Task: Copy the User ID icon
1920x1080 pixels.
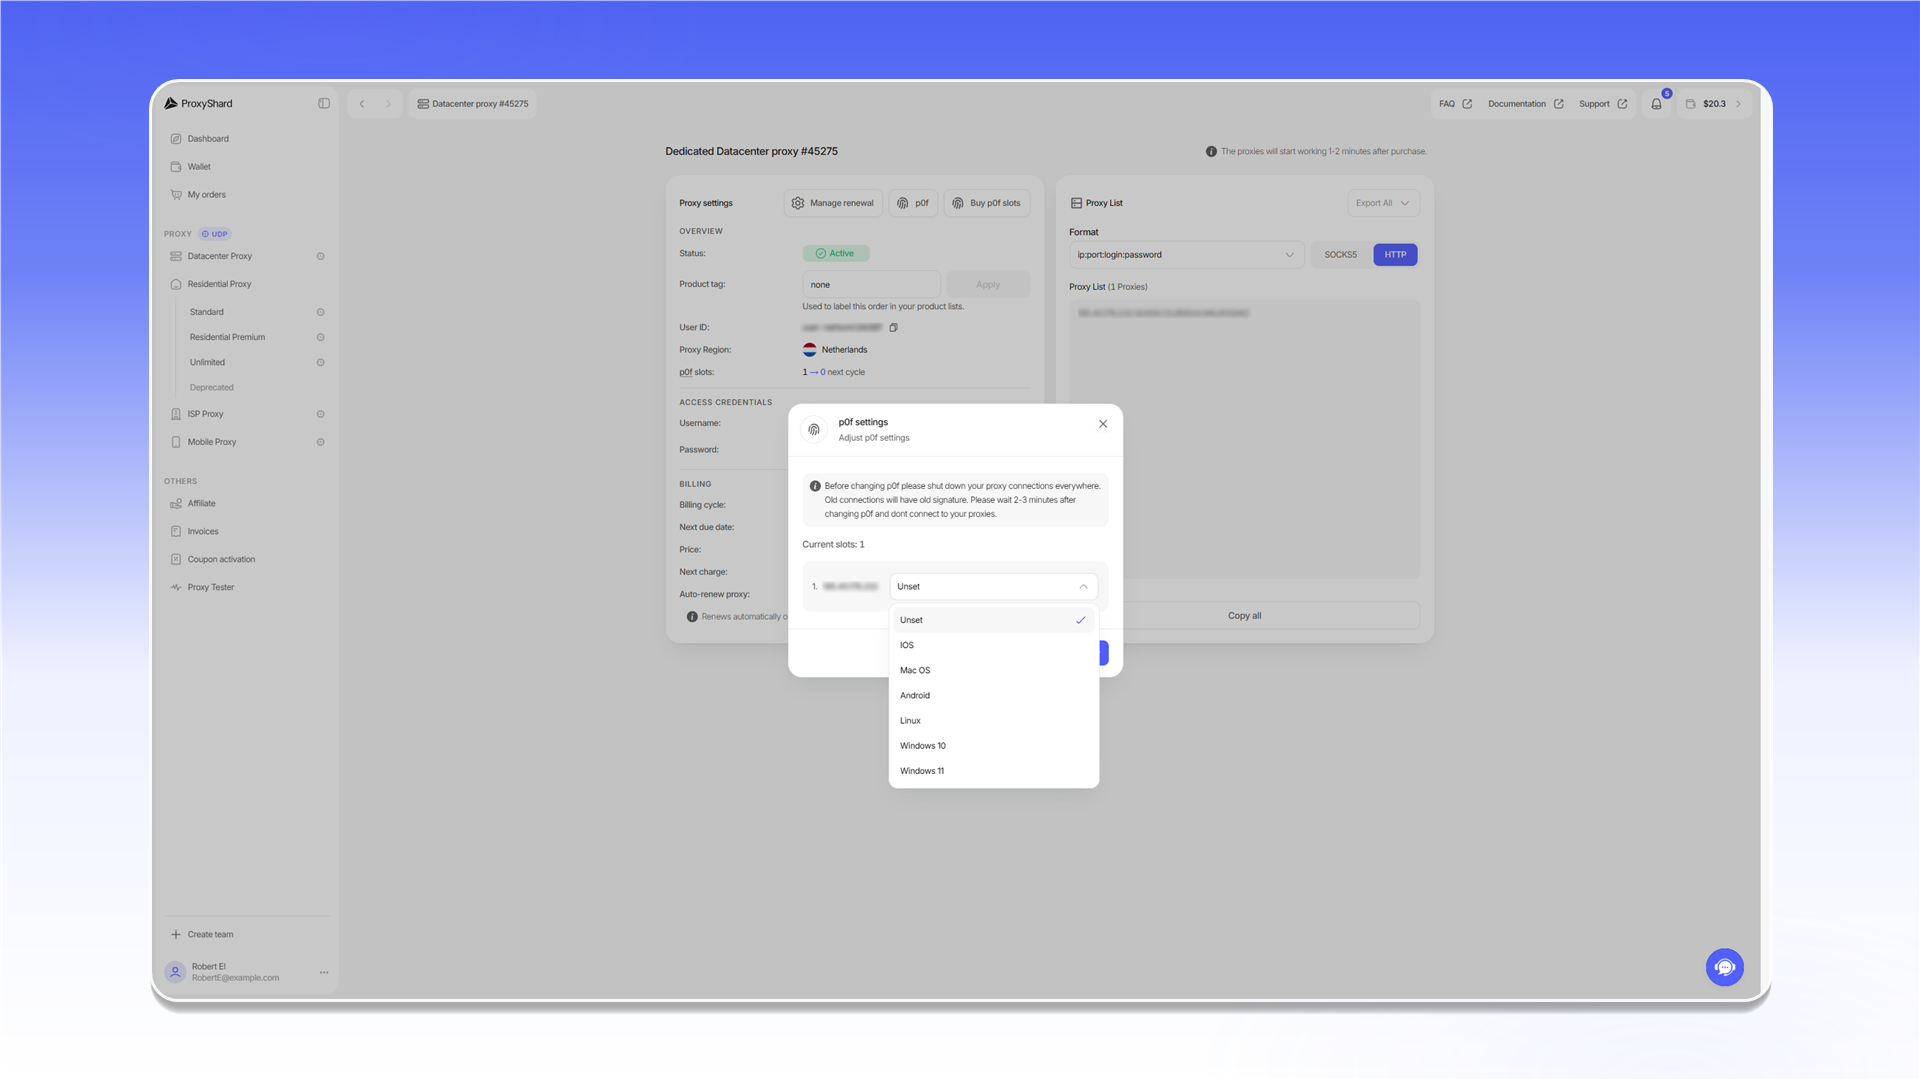Action: pyautogui.click(x=894, y=327)
